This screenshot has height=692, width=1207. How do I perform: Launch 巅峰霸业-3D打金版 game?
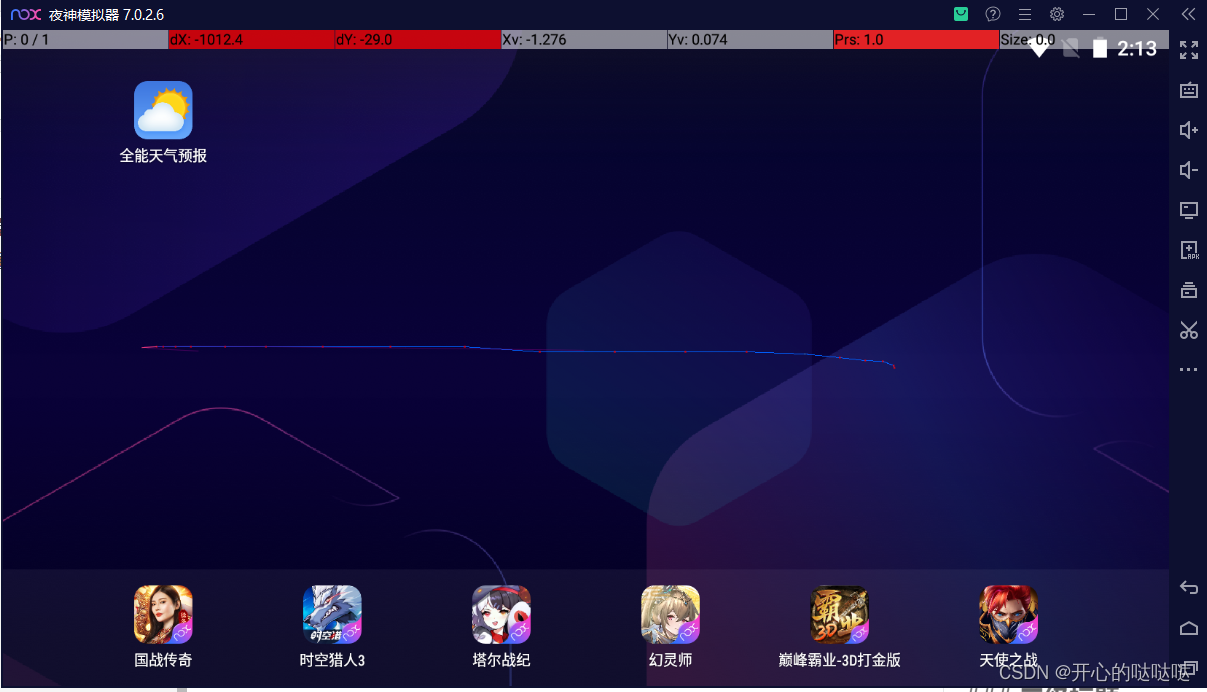(839, 614)
